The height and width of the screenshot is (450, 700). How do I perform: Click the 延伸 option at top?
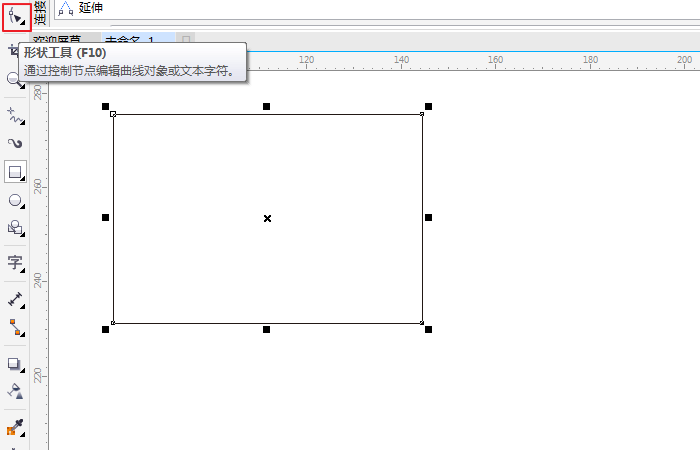pyautogui.click(x=90, y=8)
